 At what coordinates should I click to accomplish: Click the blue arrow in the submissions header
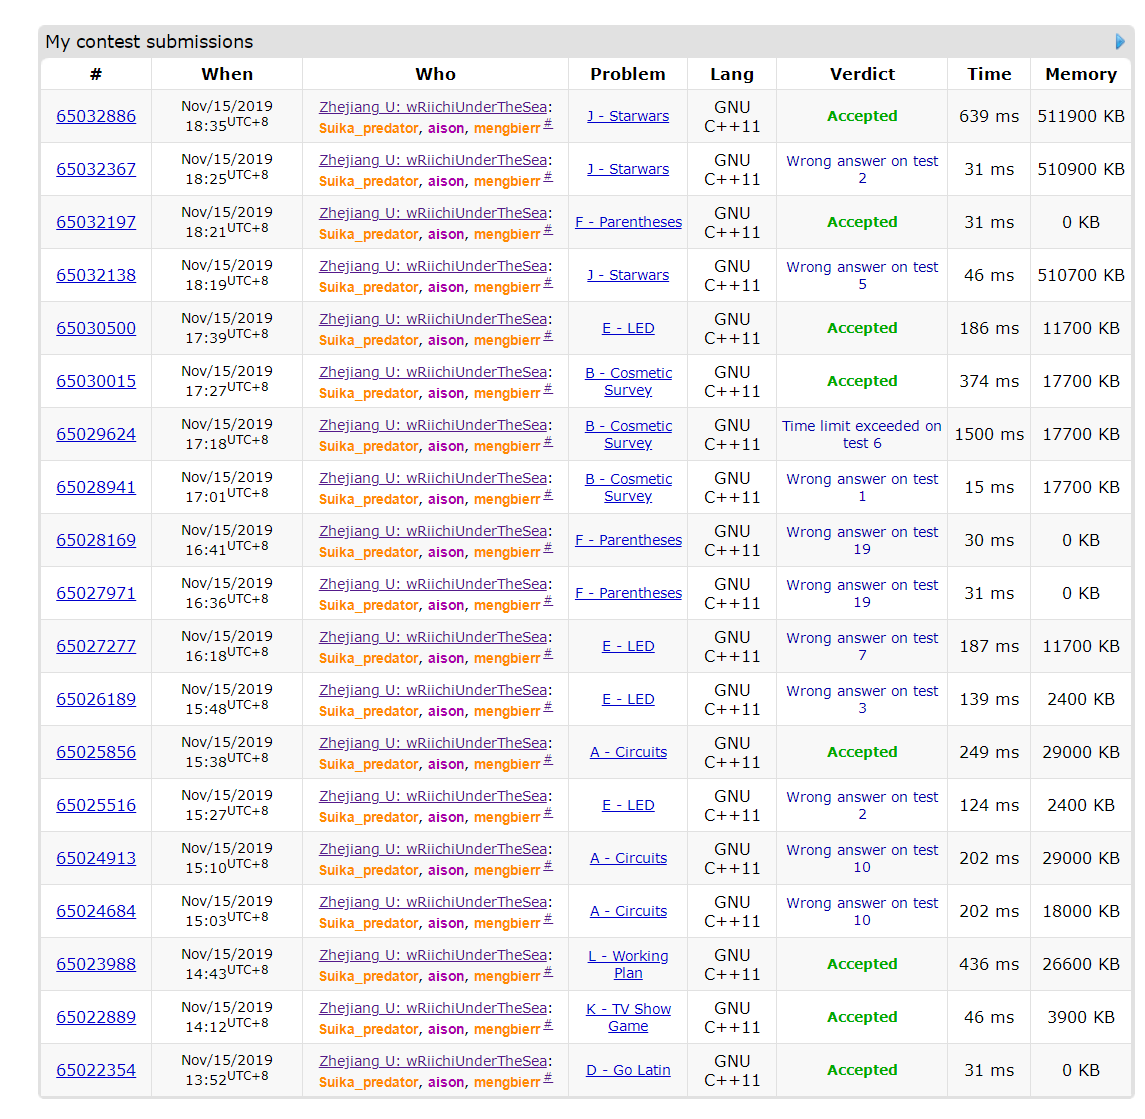(1120, 42)
